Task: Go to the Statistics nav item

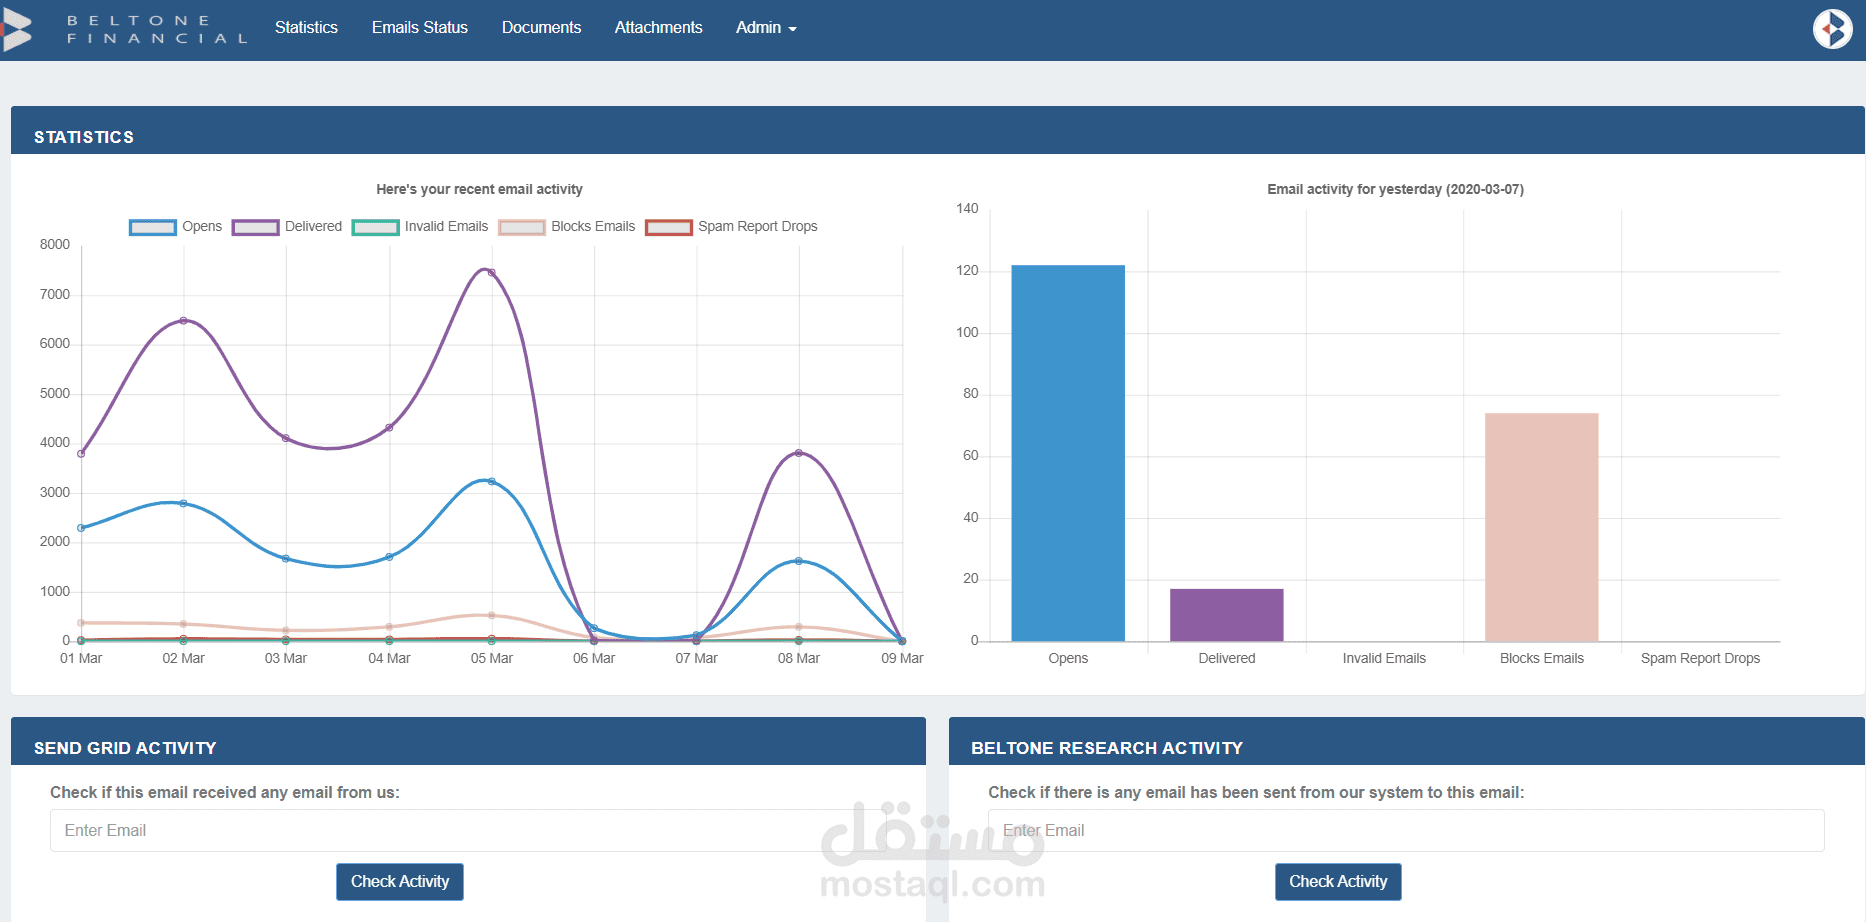Action: point(306,28)
